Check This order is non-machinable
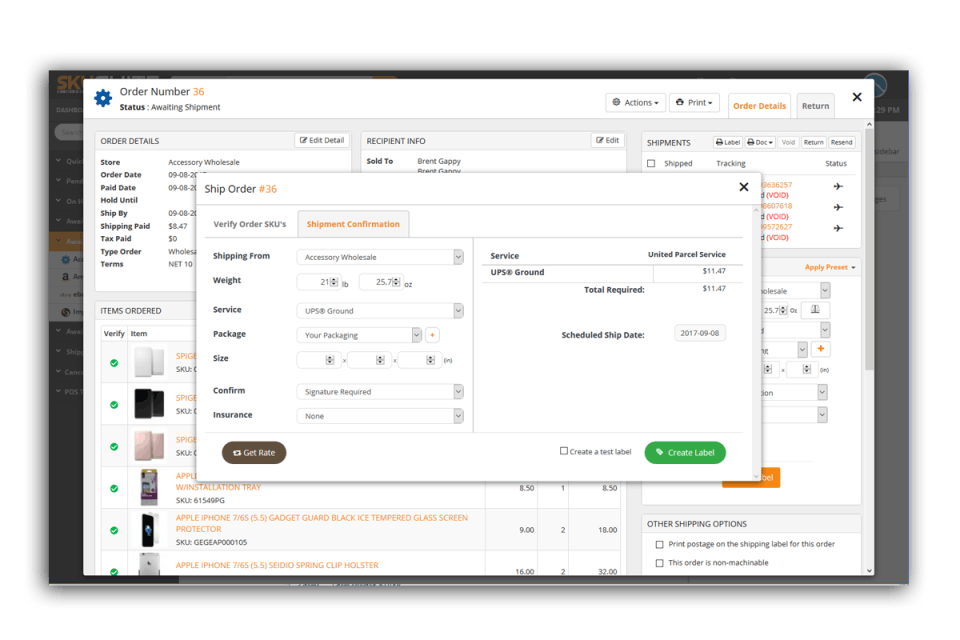Viewport: 960px width, 640px height. tap(659, 563)
